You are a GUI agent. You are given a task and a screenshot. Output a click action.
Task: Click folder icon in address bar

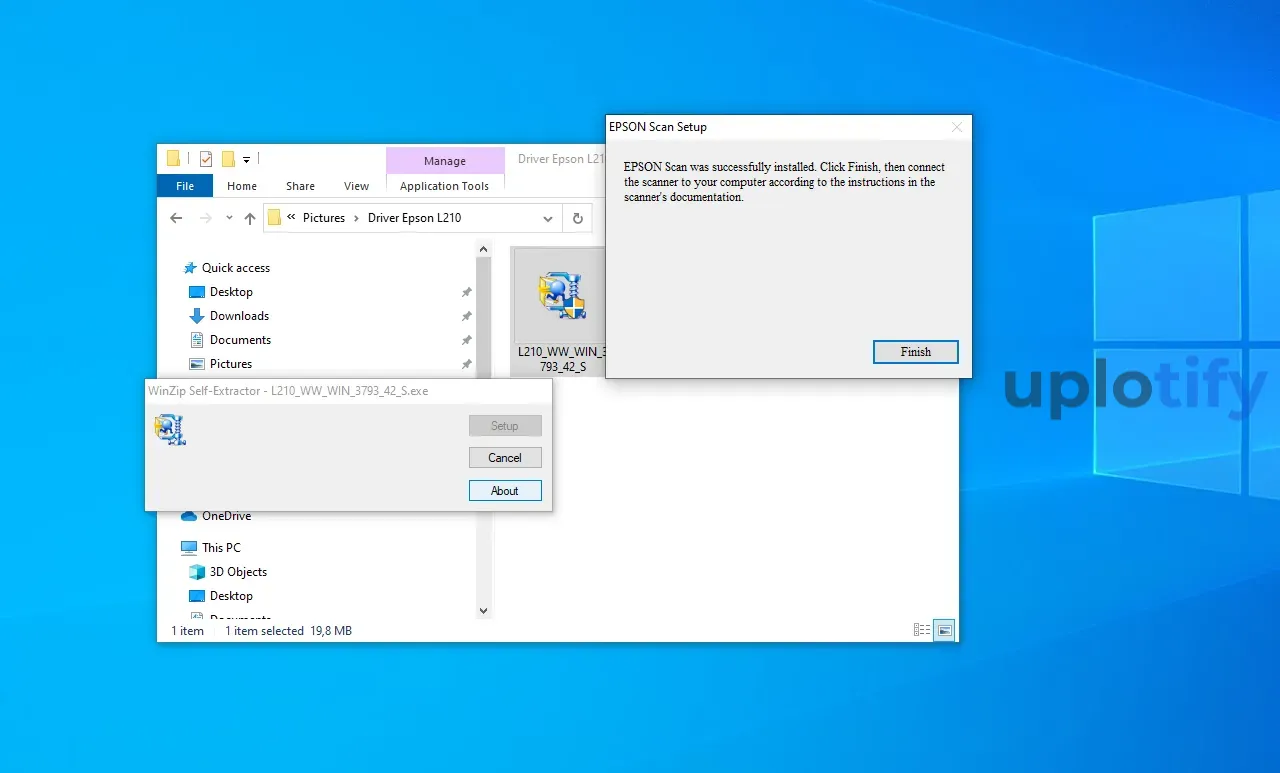pos(274,218)
